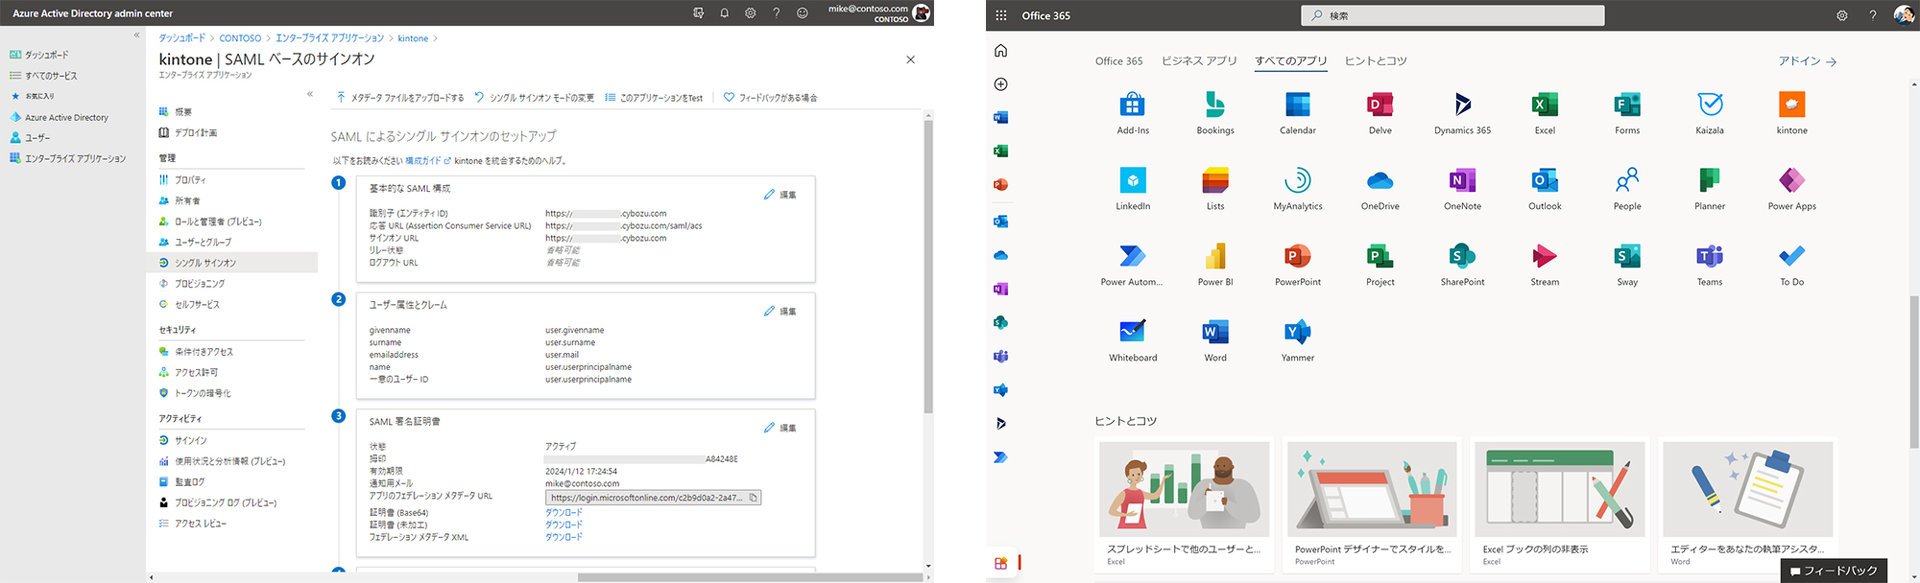Collapse the kintone resource menu
The width and height of the screenshot is (1920, 583).
pos(310,94)
